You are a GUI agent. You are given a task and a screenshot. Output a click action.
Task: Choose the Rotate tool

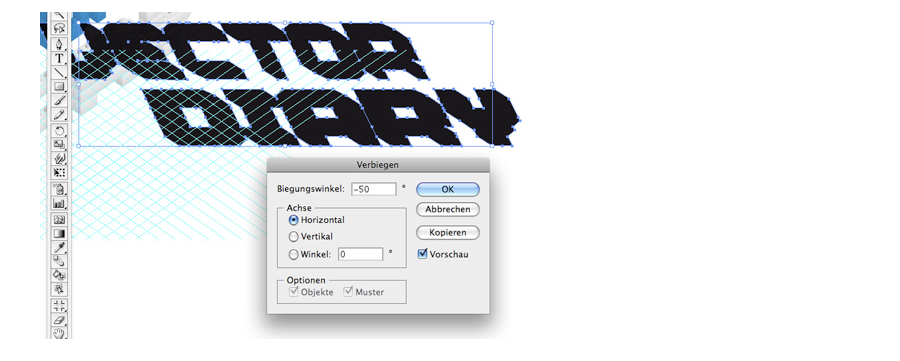point(60,131)
